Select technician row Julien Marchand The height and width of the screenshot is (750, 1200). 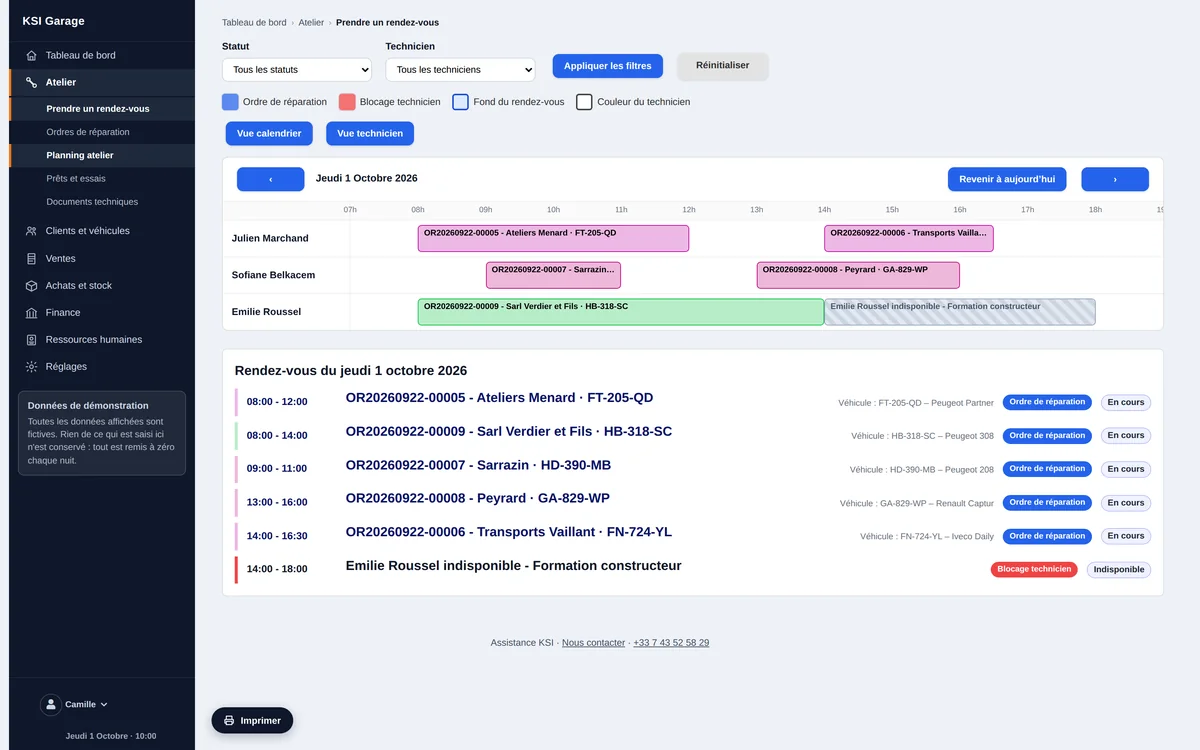click(270, 239)
